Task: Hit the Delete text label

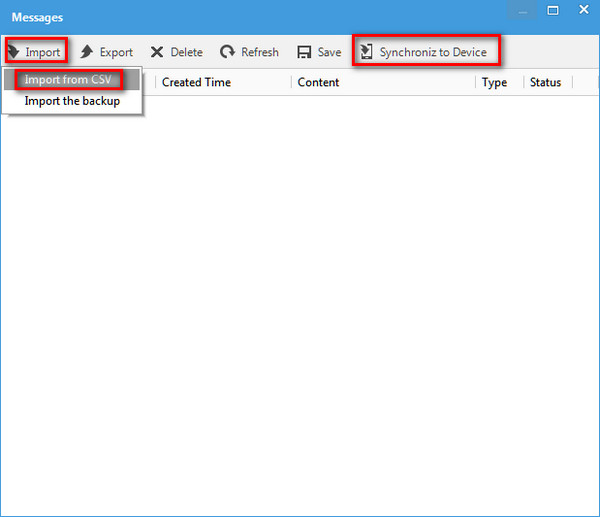Action: pos(186,52)
